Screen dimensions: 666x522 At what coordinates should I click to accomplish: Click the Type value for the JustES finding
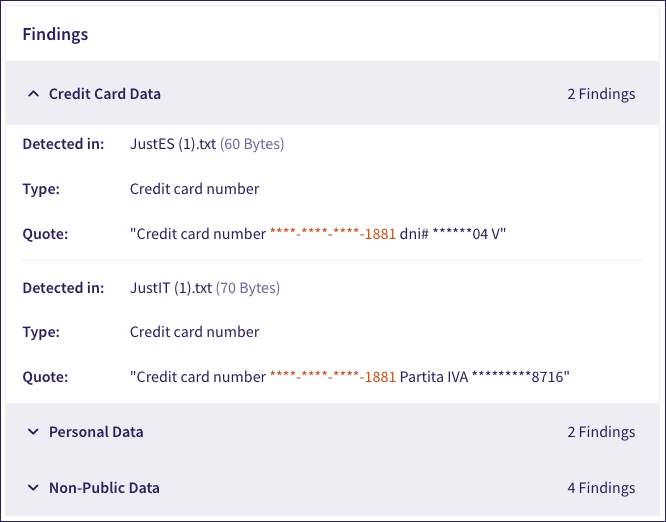[194, 189]
